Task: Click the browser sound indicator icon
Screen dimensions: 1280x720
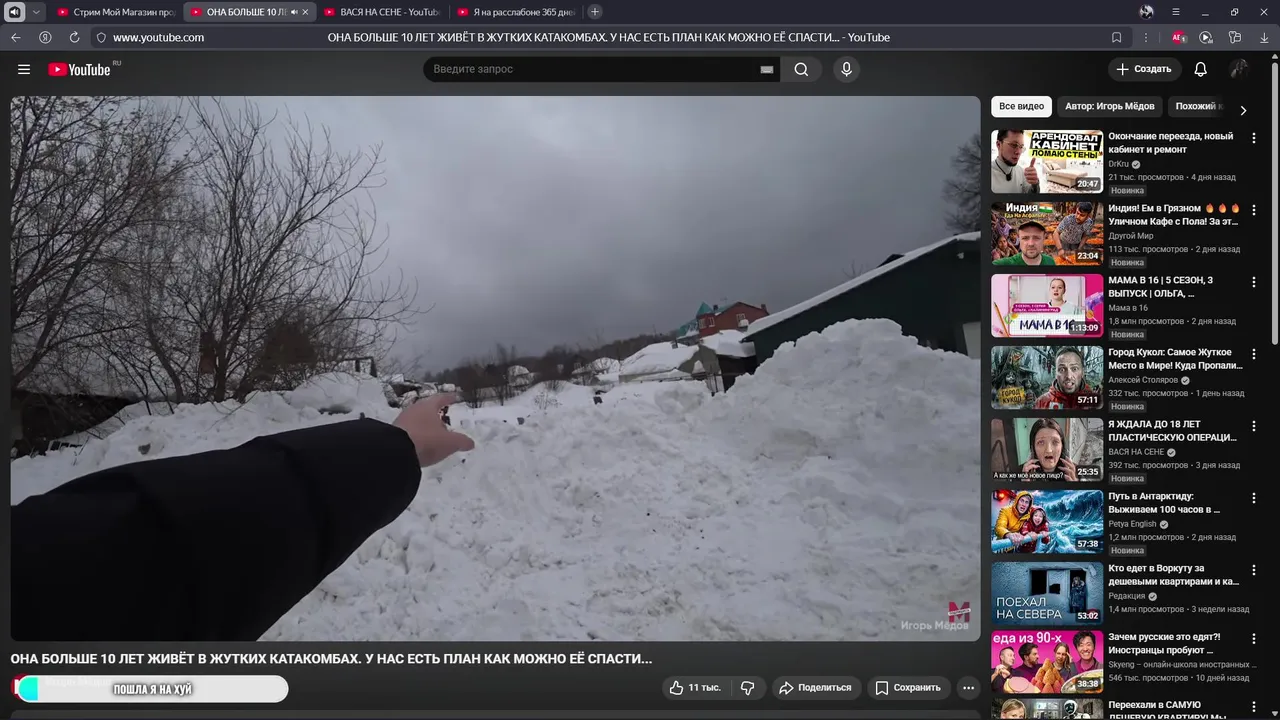Action: 15,12
